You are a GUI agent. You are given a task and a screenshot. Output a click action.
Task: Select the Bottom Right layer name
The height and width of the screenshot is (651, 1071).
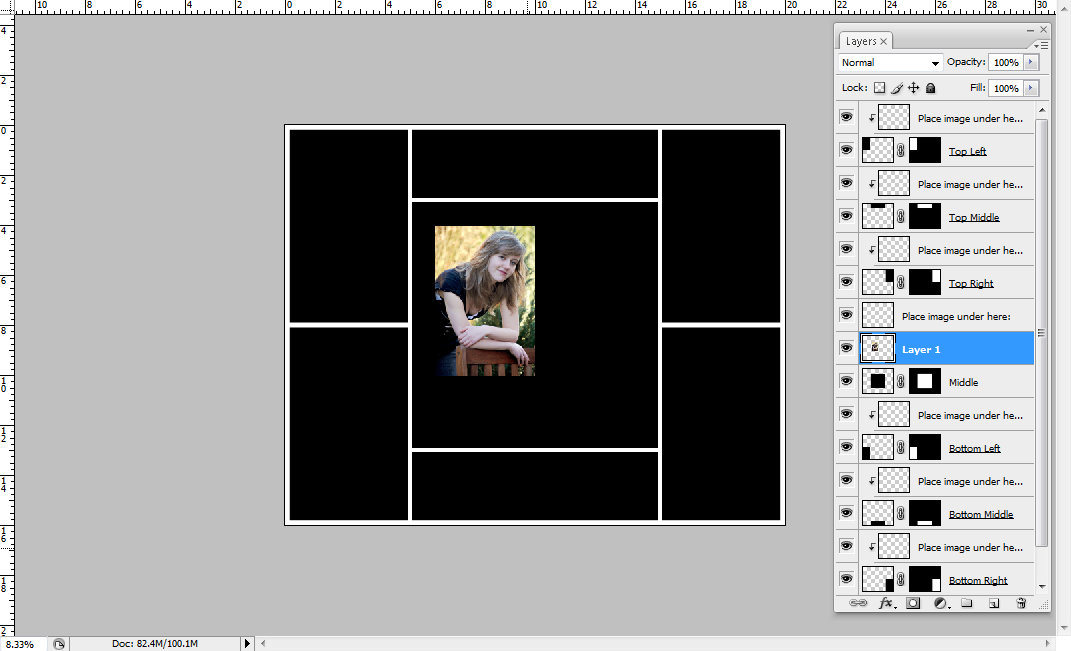[978, 581]
